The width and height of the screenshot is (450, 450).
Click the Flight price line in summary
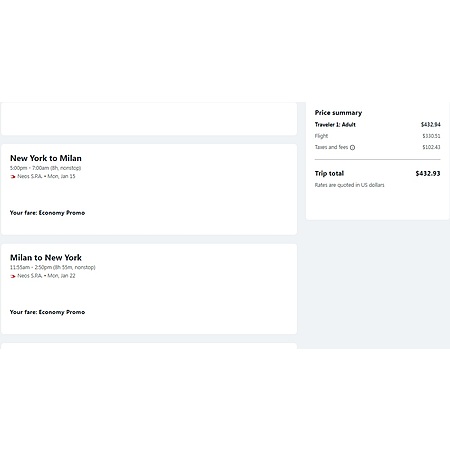coord(377,136)
